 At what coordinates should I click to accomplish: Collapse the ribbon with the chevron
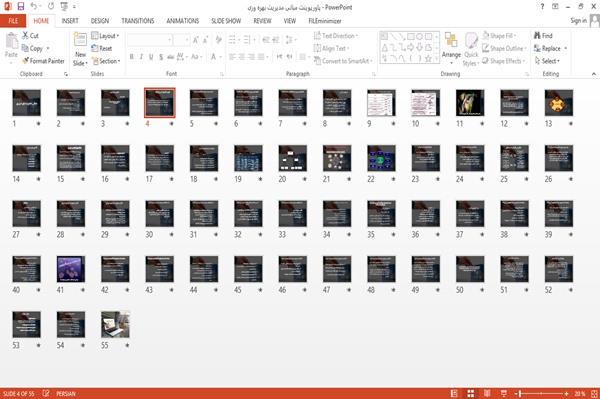coord(594,74)
